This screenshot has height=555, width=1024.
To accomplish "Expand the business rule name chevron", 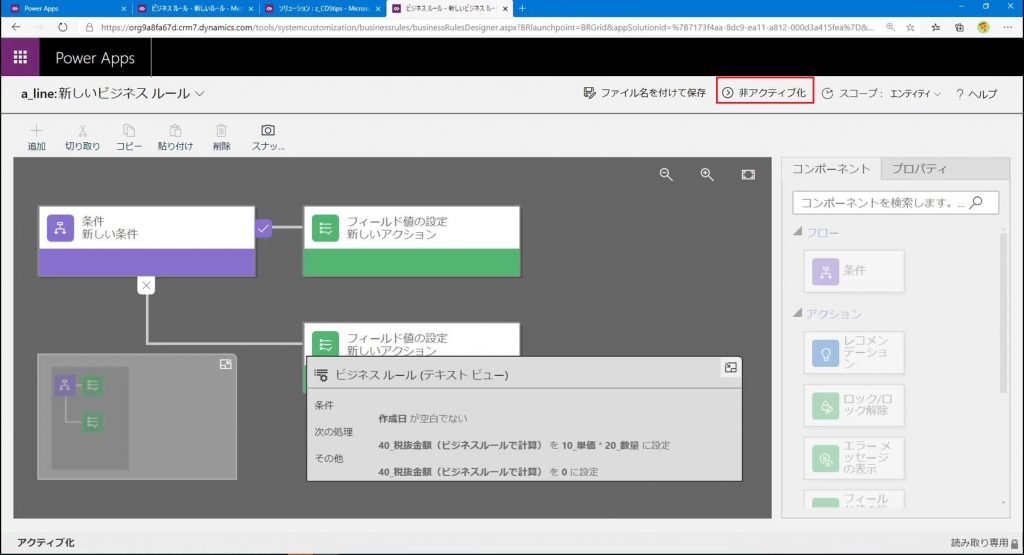I will click(200, 93).
